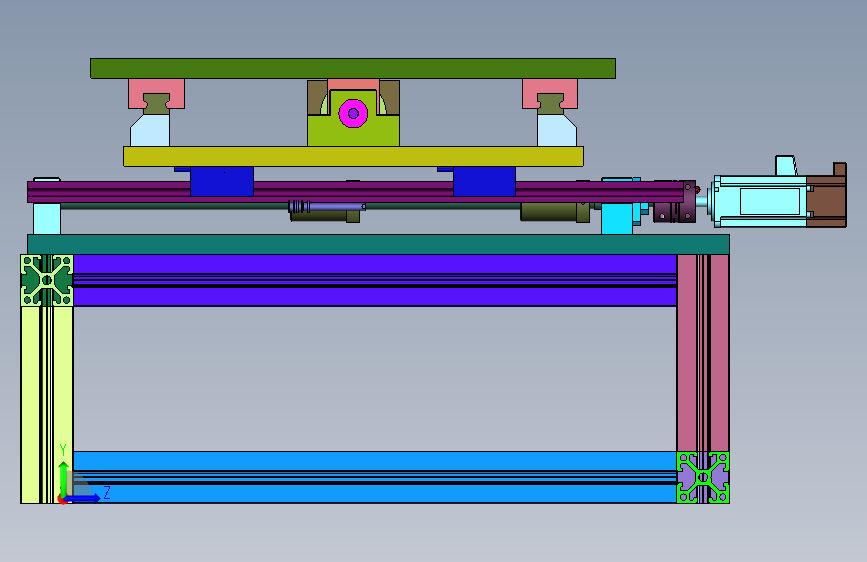Click the right blue carriage block
Image resolution: width=867 pixels, height=562 pixels.
[484, 181]
